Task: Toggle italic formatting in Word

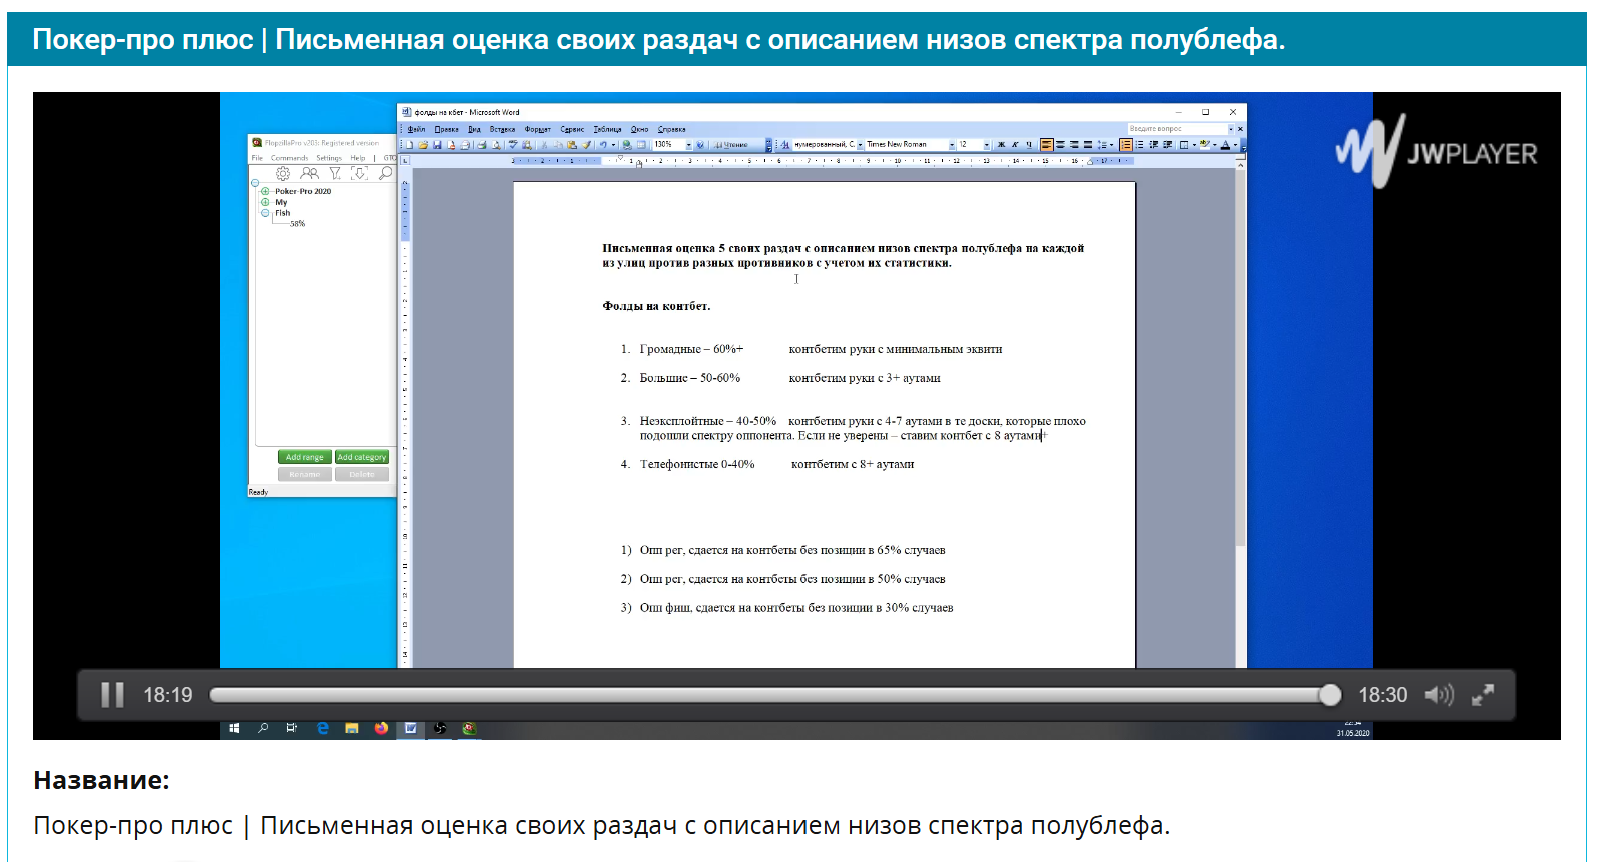Action: 1015,145
